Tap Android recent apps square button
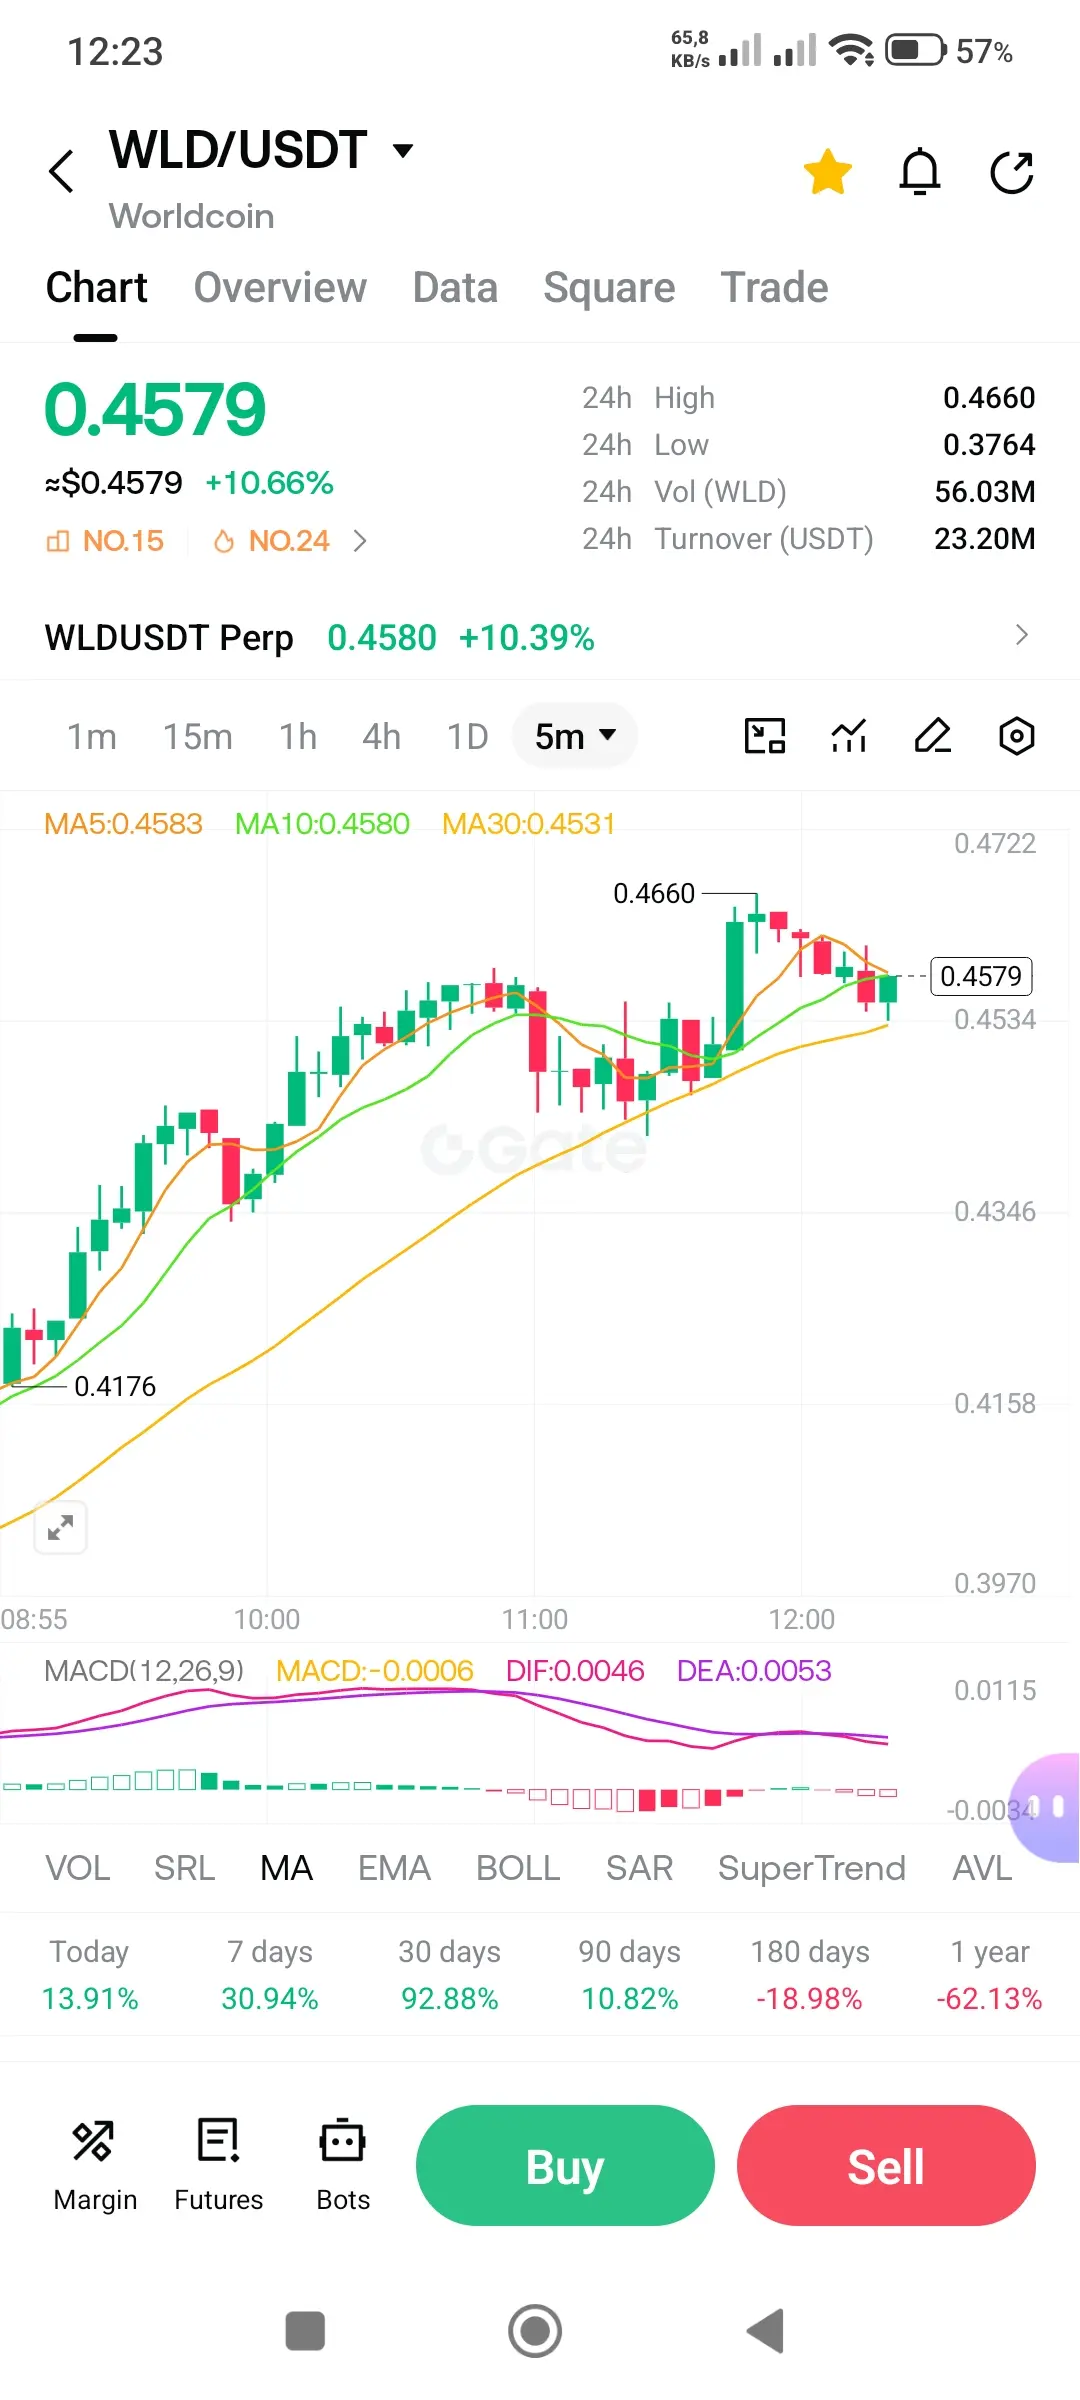 (x=305, y=2331)
